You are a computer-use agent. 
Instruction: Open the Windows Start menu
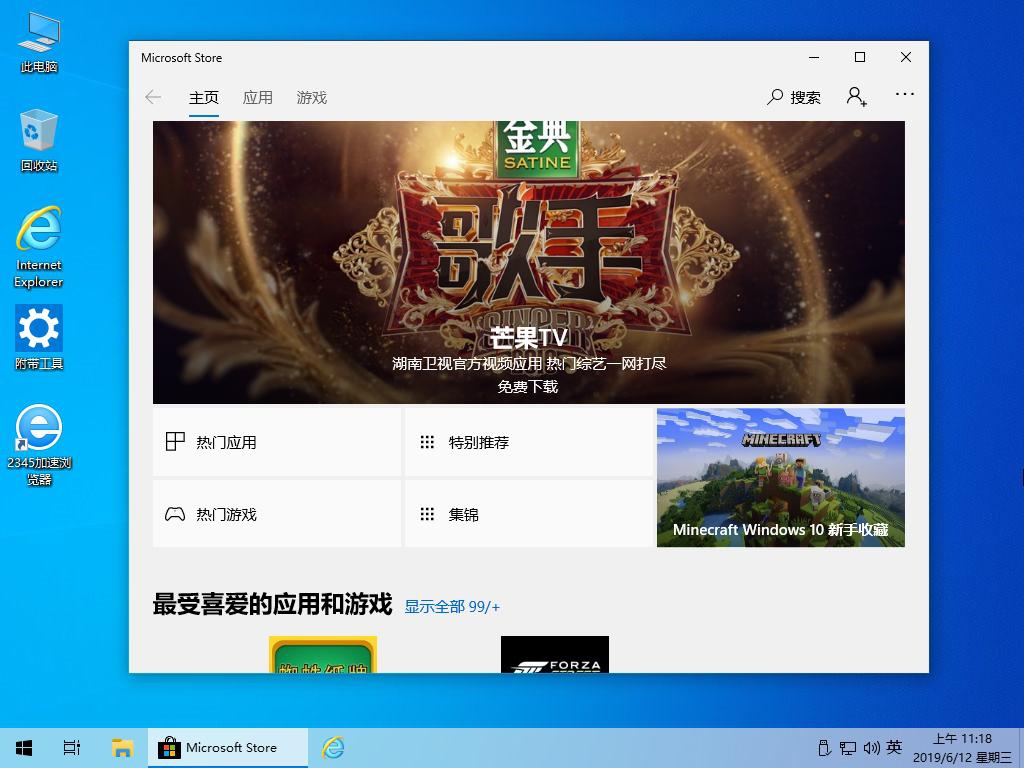pyautogui.click(x=24, y=748)
